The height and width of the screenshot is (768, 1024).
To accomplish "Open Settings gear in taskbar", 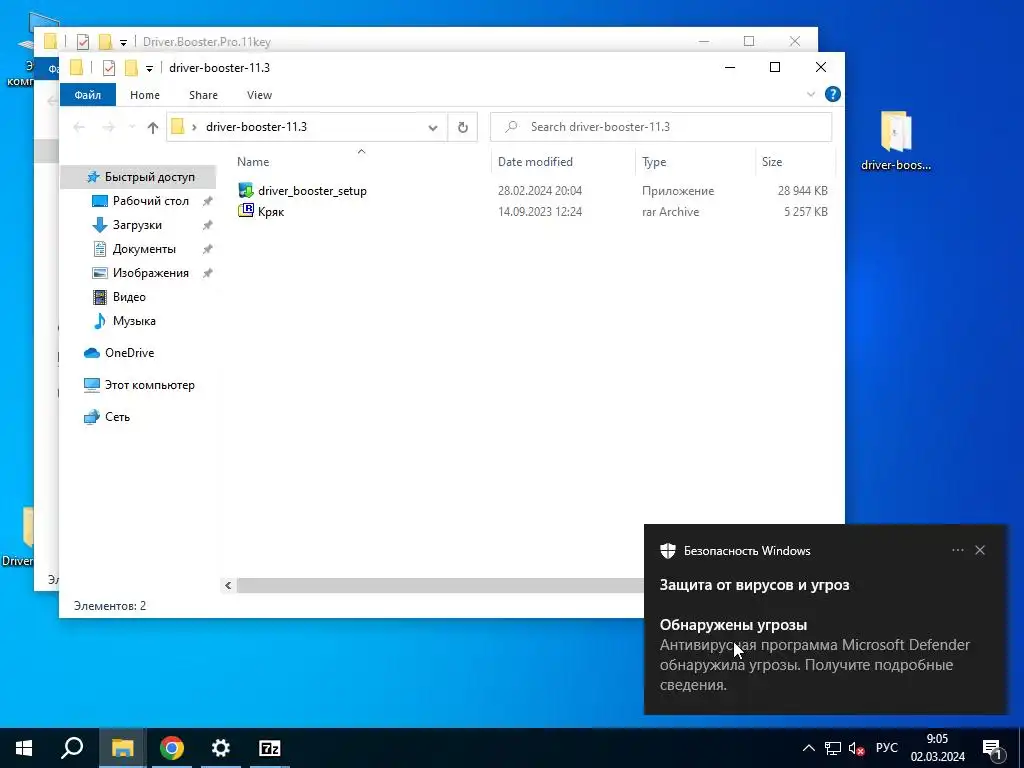I will point(221,748).
